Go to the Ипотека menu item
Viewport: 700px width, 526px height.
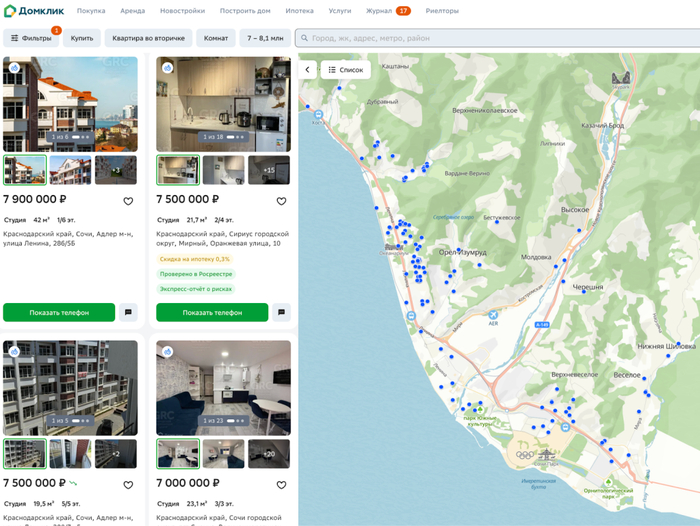pos(299,10)
